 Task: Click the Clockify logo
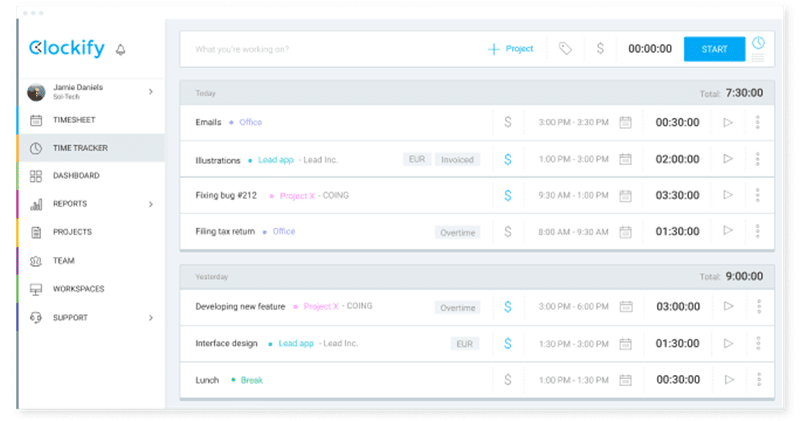[x=67, y=48]
